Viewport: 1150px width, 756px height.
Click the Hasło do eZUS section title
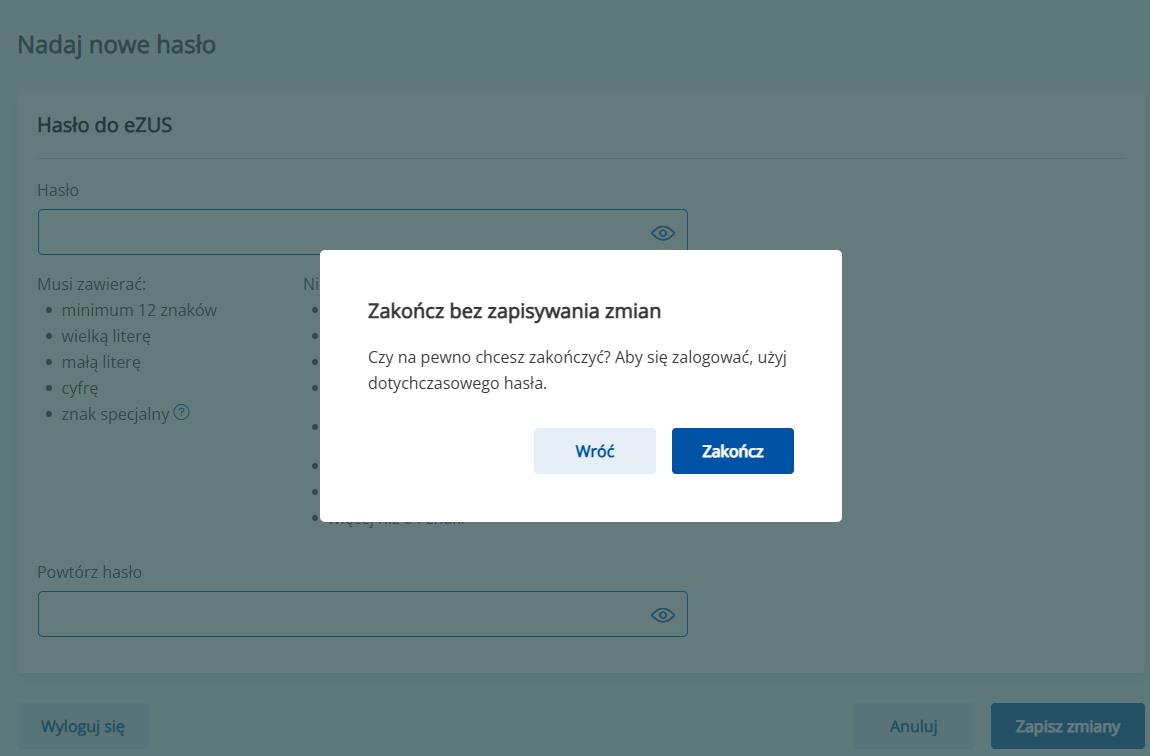pyautogui.click(x=104, y=125)
